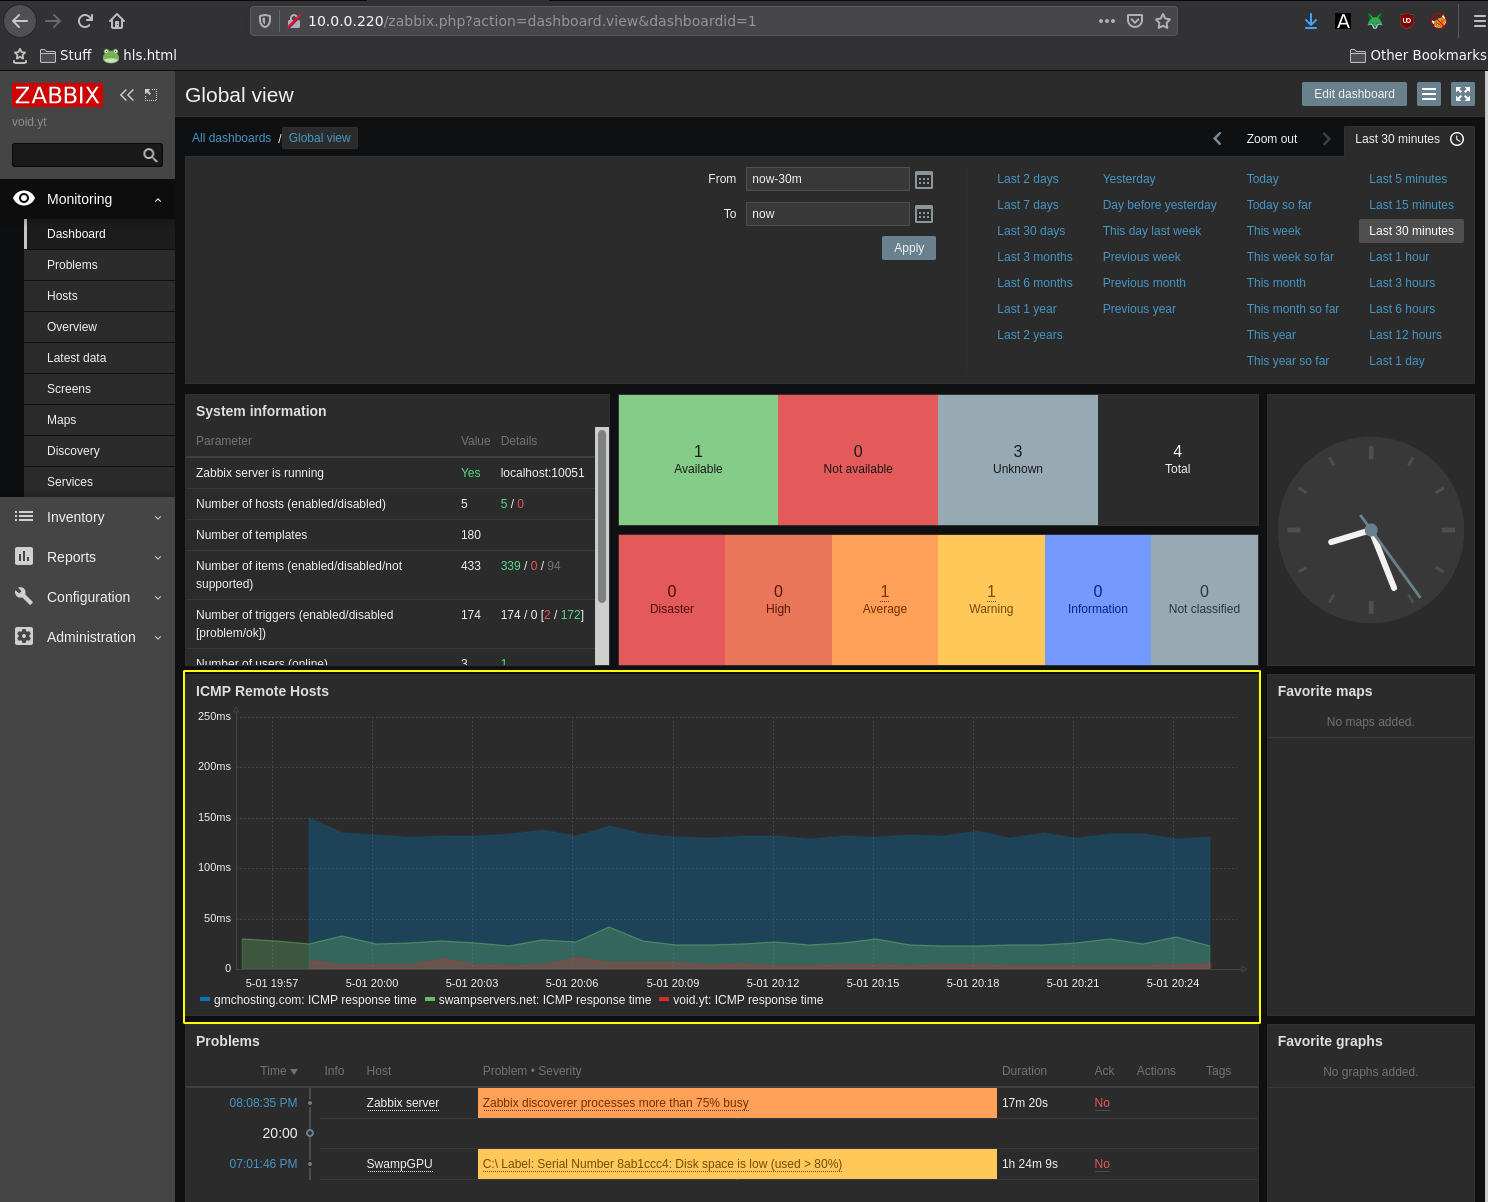Click the orange Average severity tile
Image resolution: width=1488 pixels, height=1202 pixels.
(x=885, y=600)
